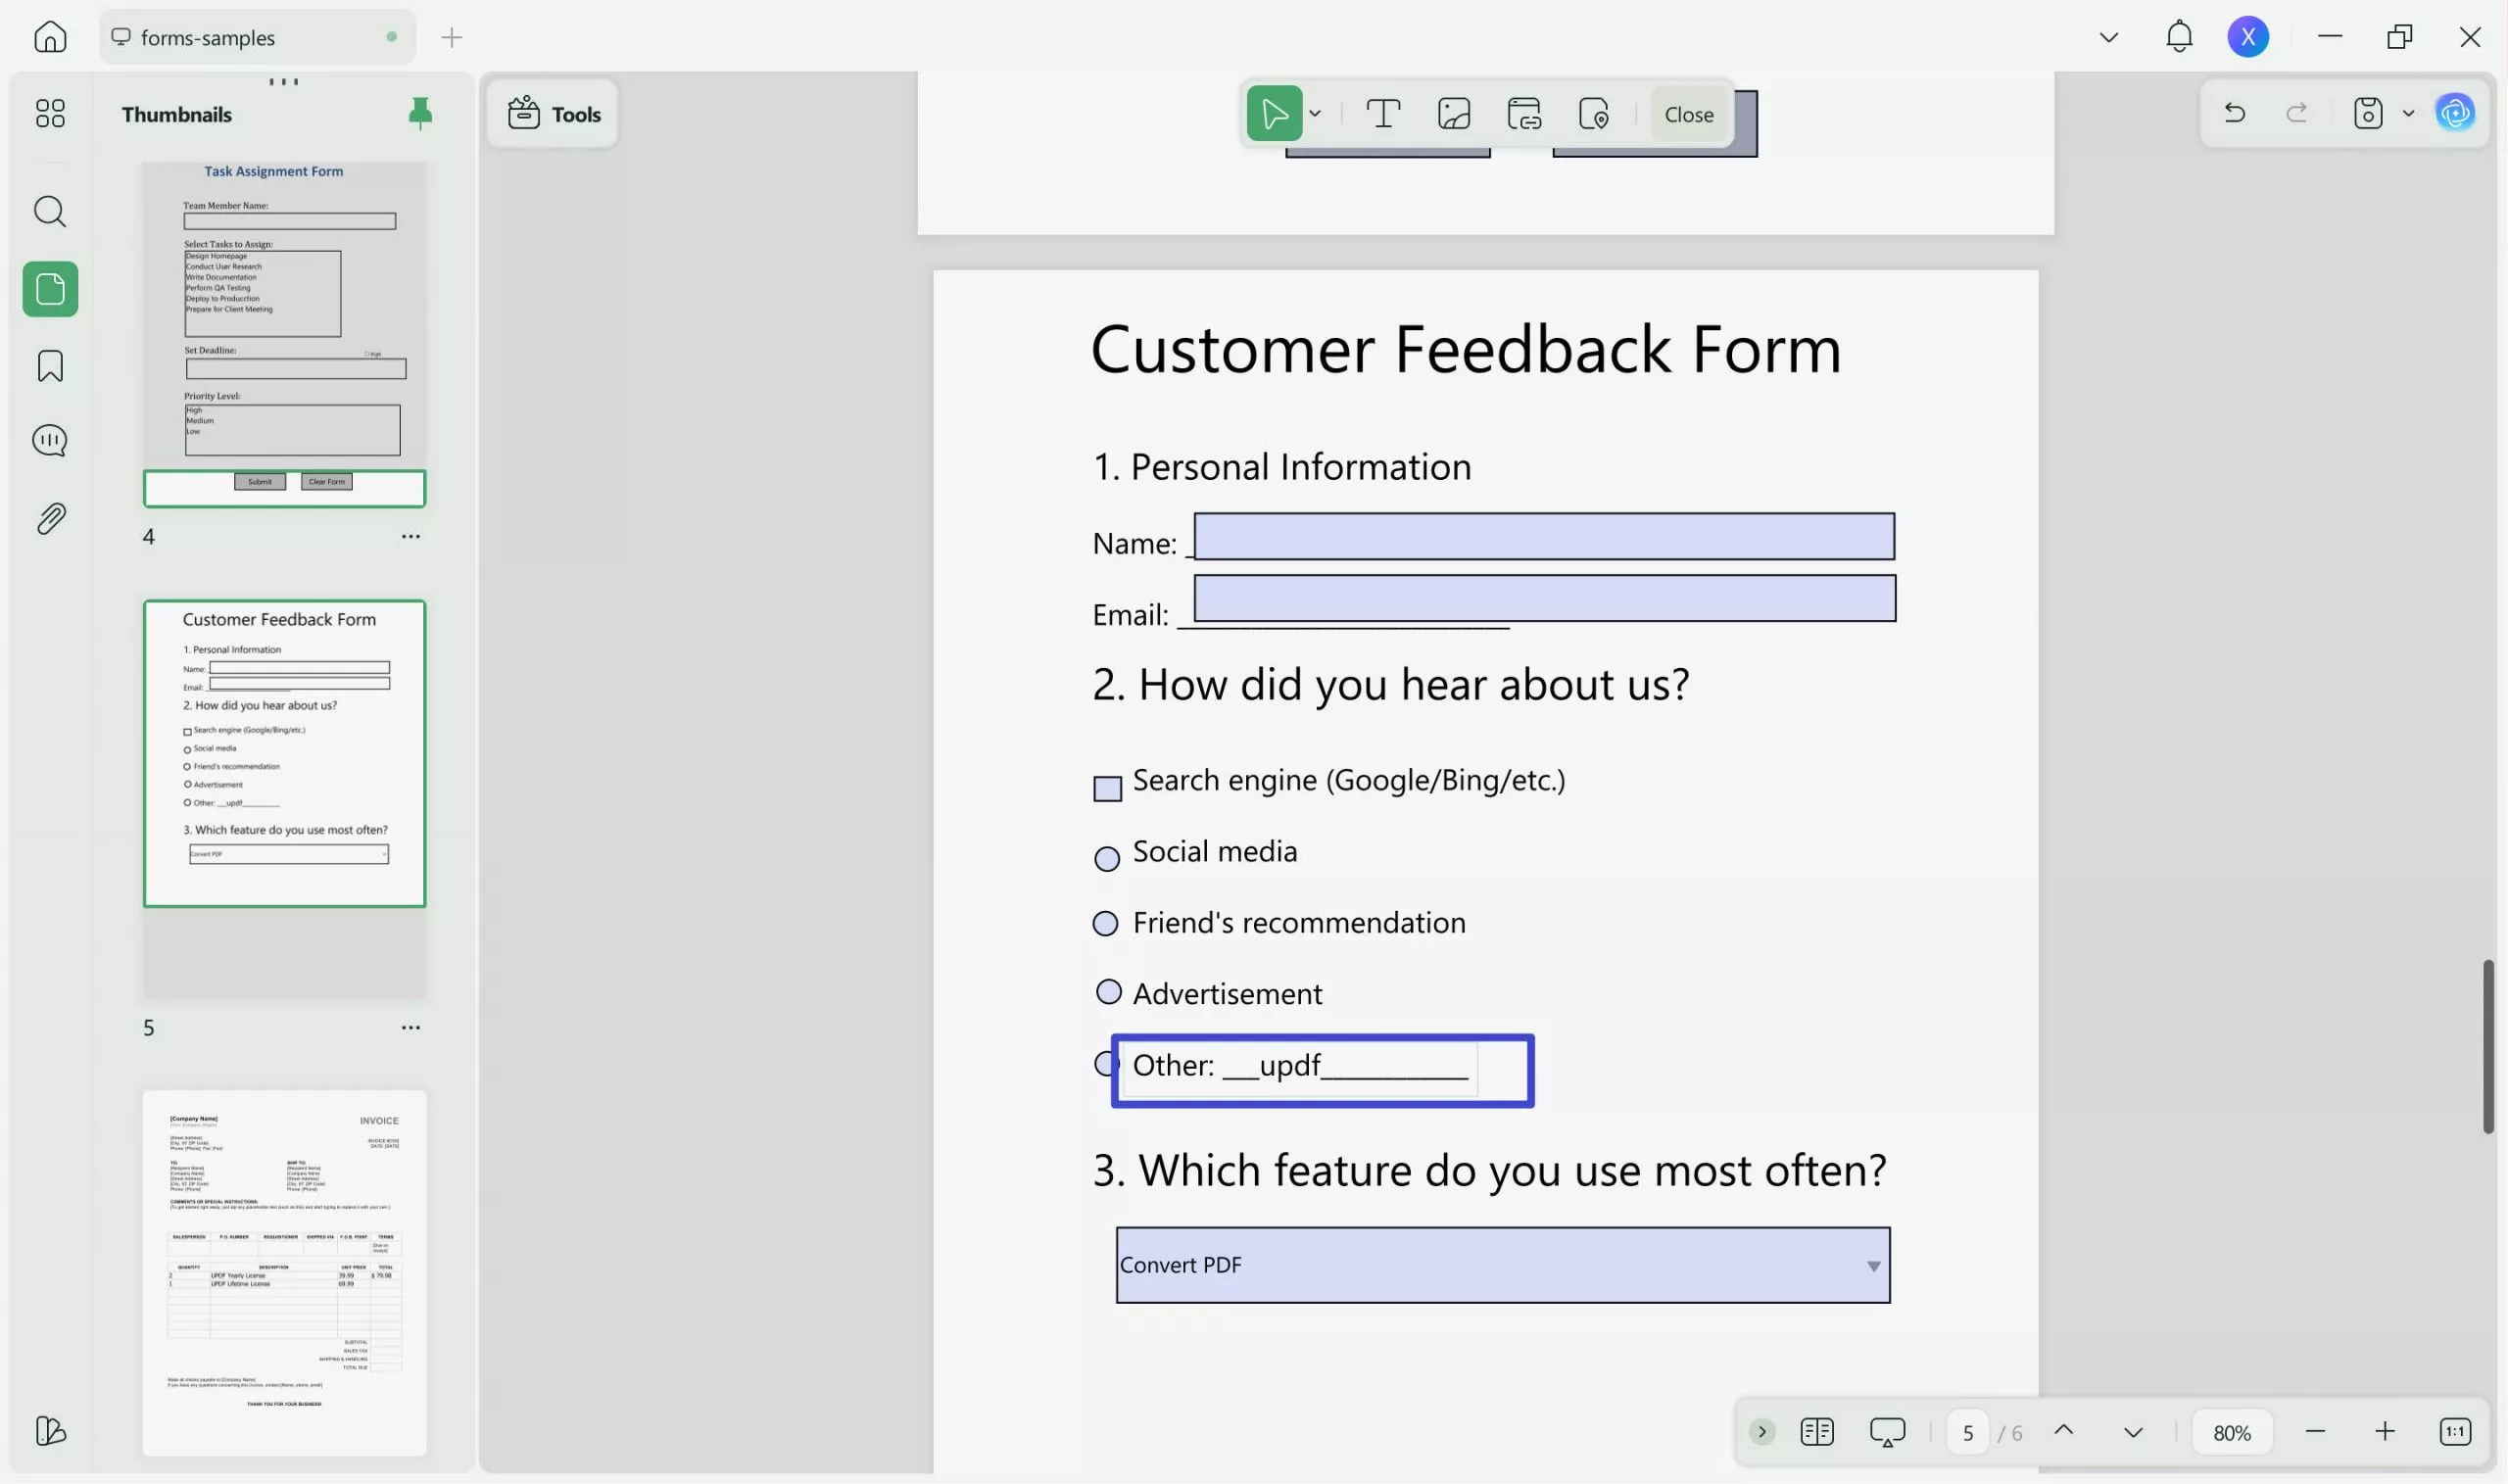Open the Convert PDF dropdown on the form
Screen dimensions: 2508x1484
point(1872,1264)
